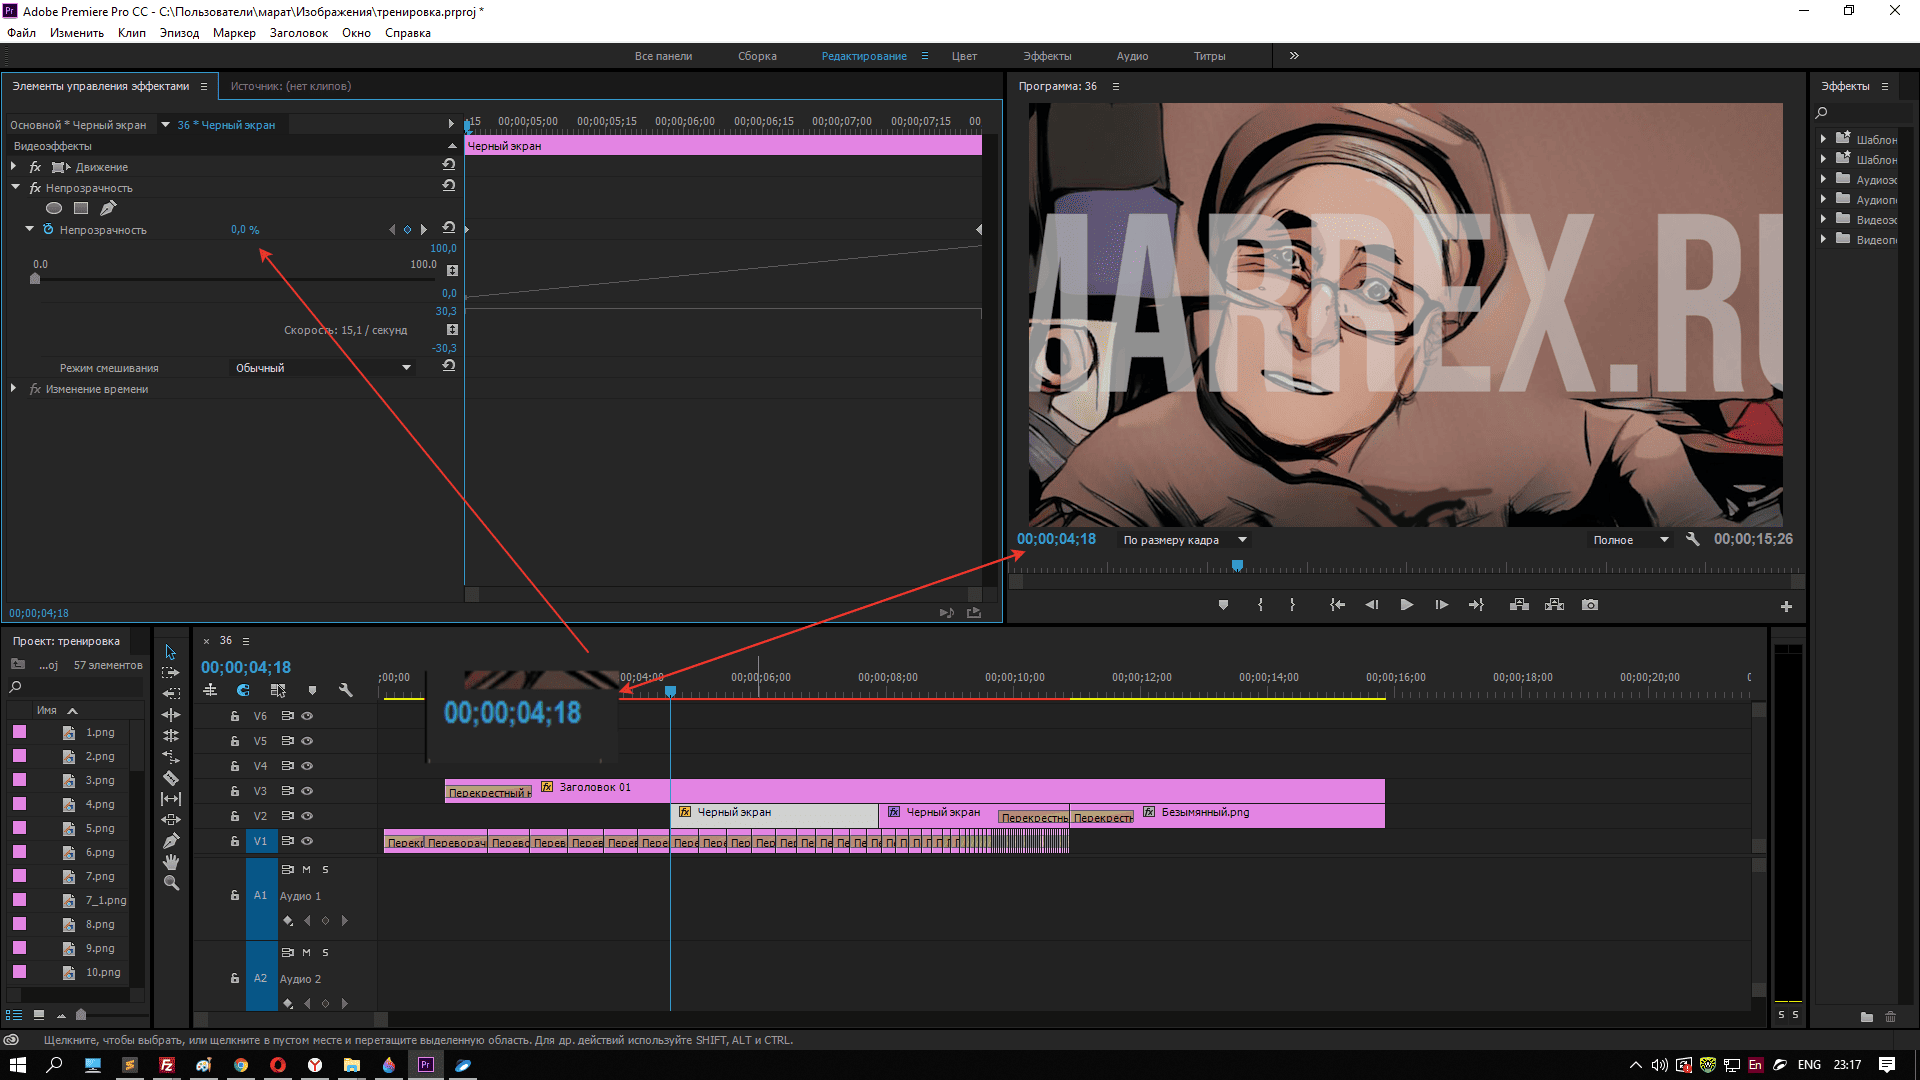The width and height of the screenshot is (1920, 1080).
Task: Select the Selection arrow tool
Action: point(171,652)
